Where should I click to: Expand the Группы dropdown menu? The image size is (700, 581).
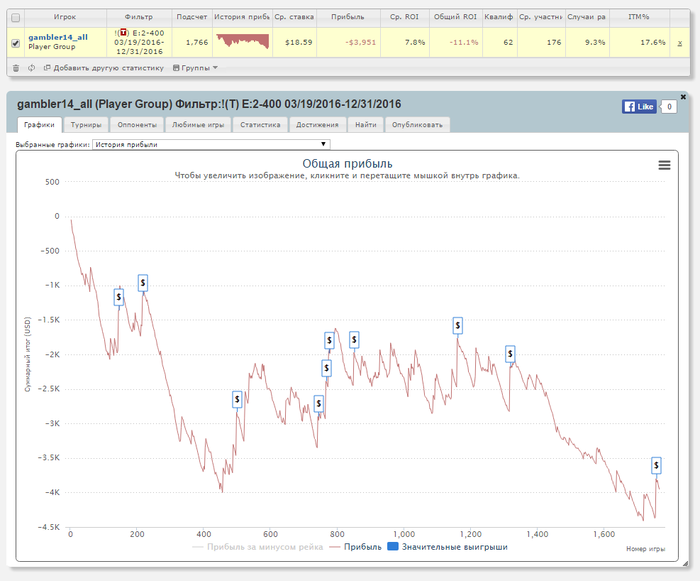[x=195, y=68]
